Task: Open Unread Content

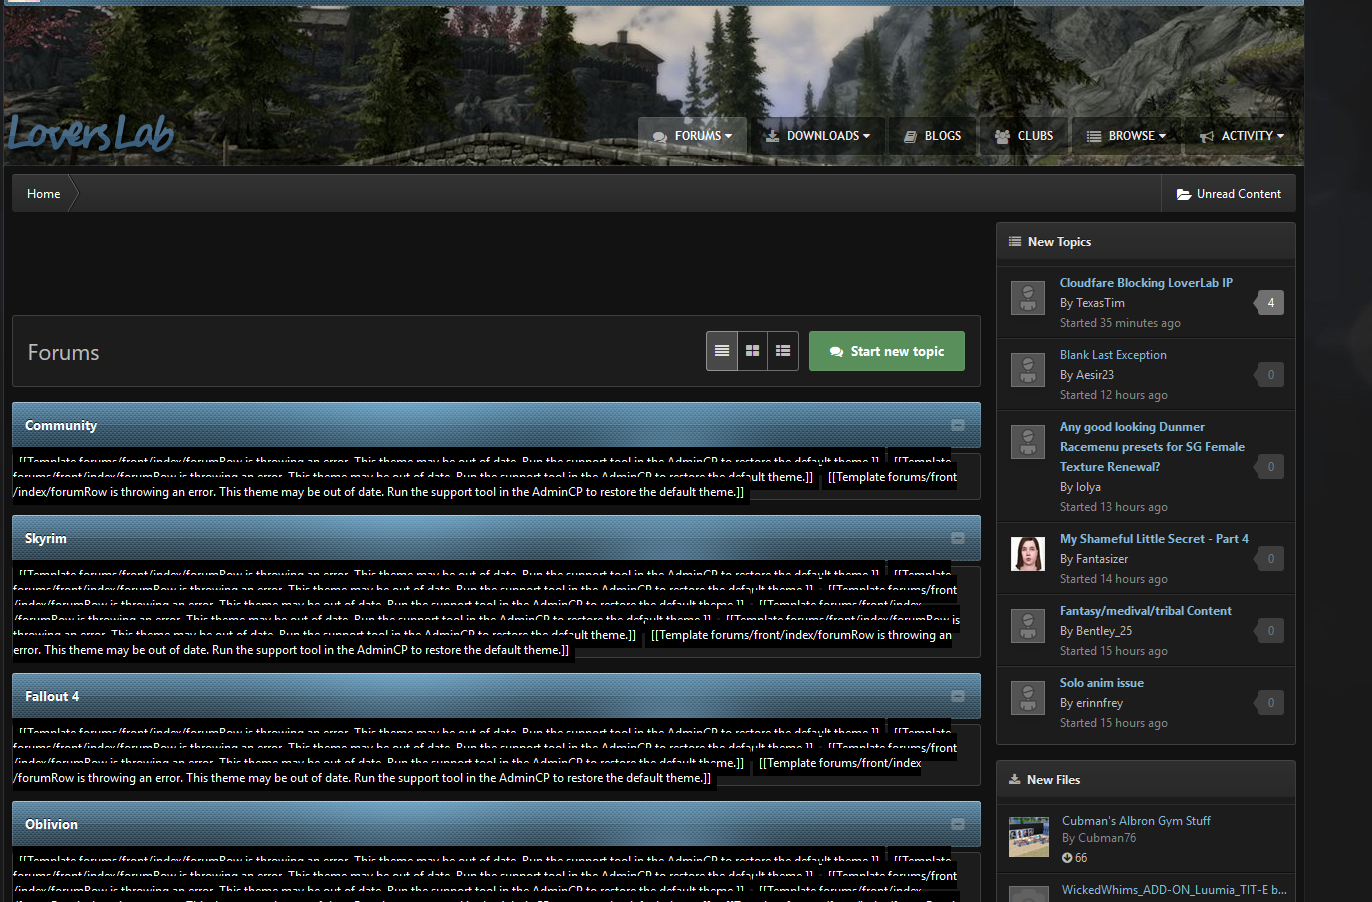Action: pyautogui.click(x=1228, y=194)
